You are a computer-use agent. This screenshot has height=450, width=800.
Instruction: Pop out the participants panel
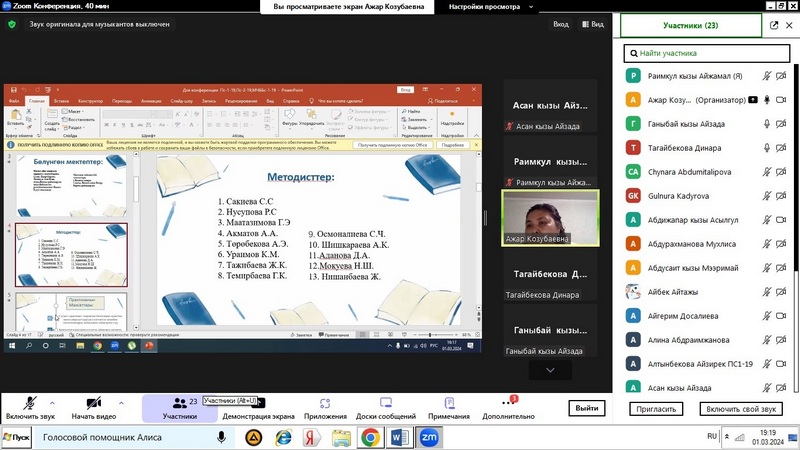(773, 26)
